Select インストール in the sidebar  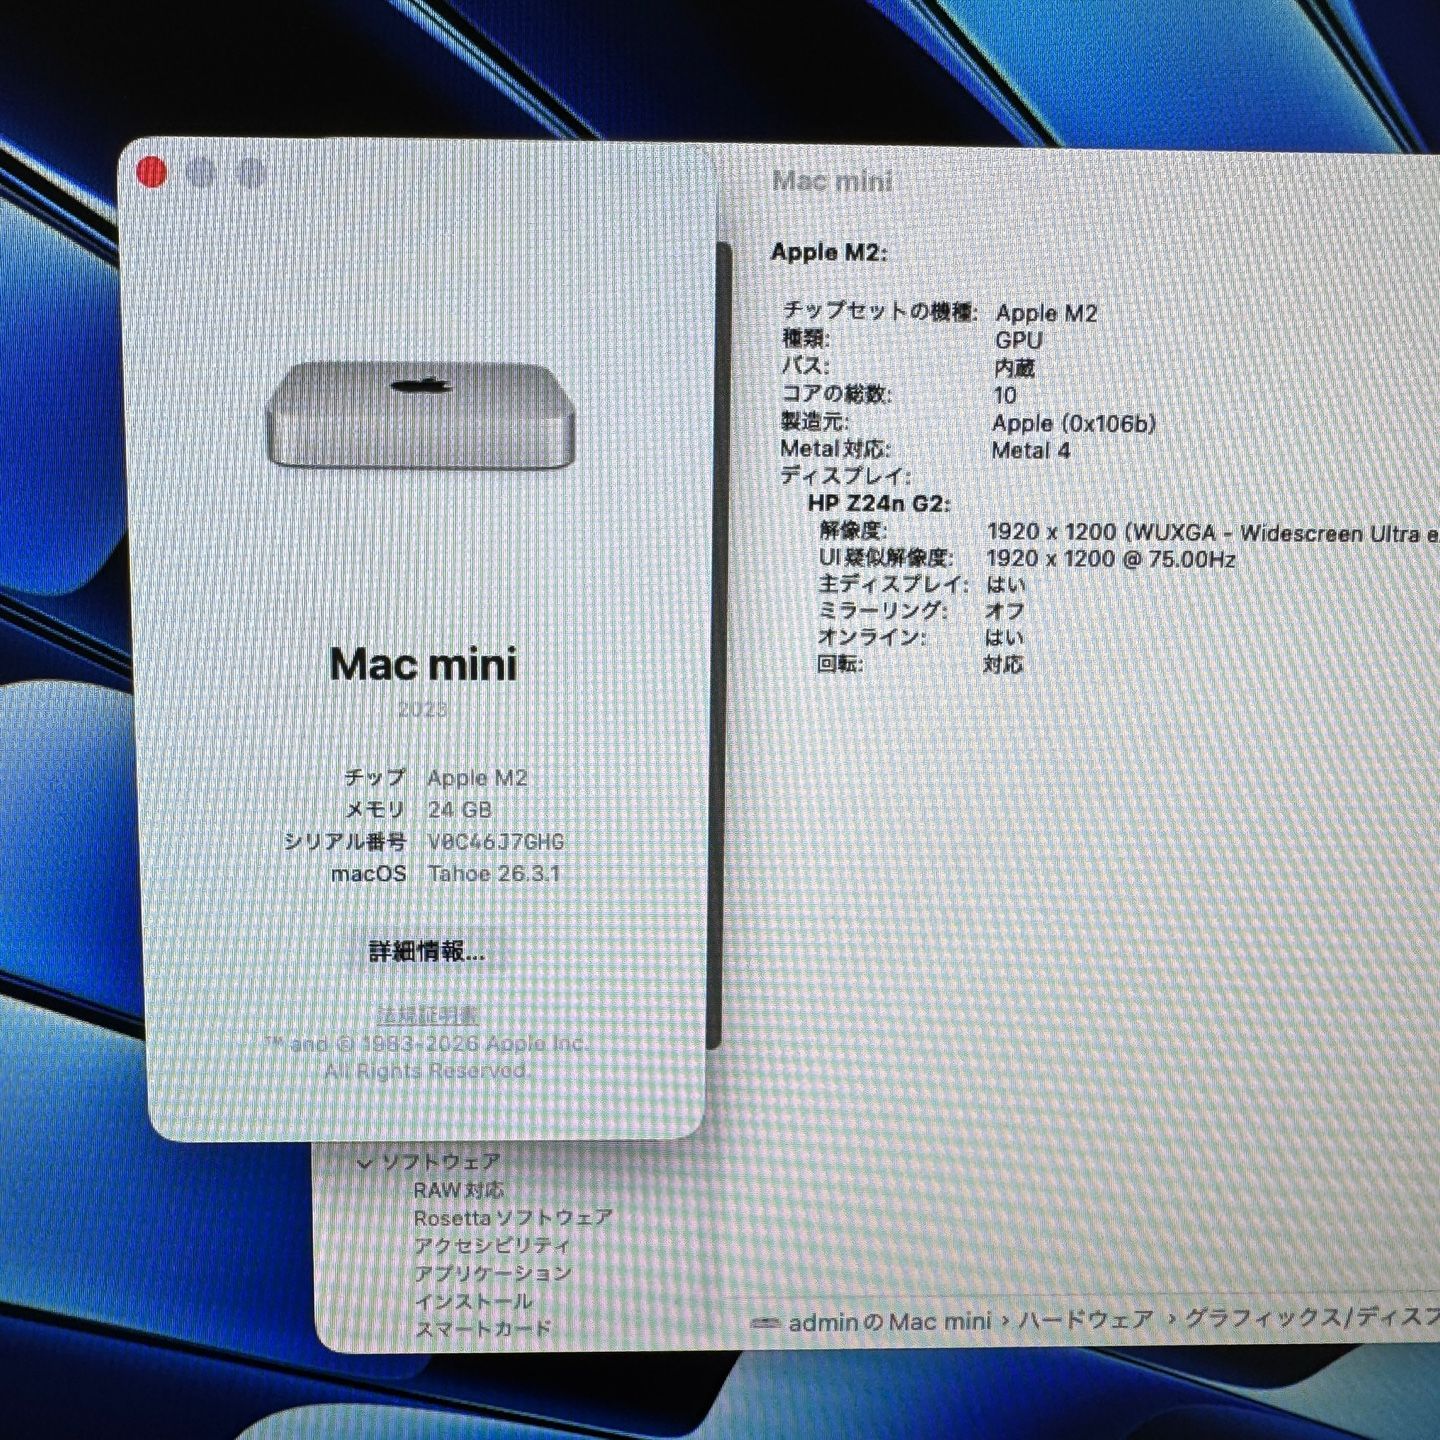coord(473,1301)
